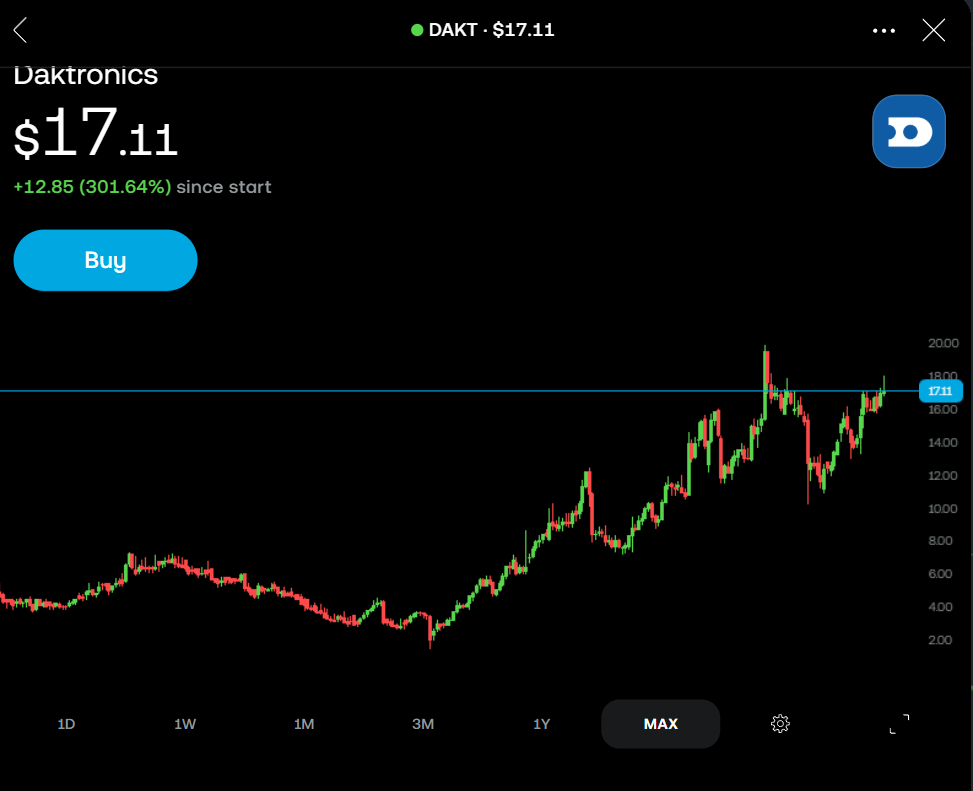Select the 3M time range
Viewport: 973px width, 791px height.
pos(423,724)
